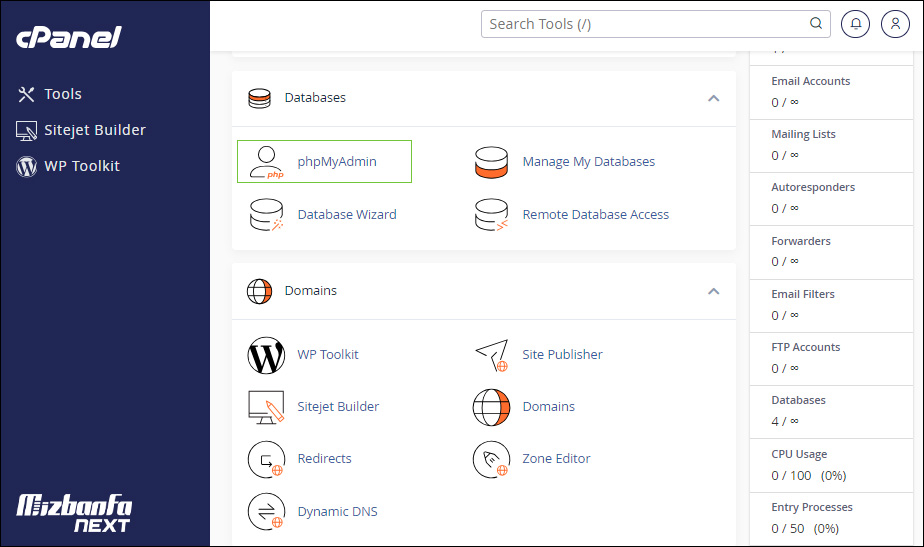Click WordPress icon beside WP Toolkit in sidebar
924x547 pixels.
(26, 167)
